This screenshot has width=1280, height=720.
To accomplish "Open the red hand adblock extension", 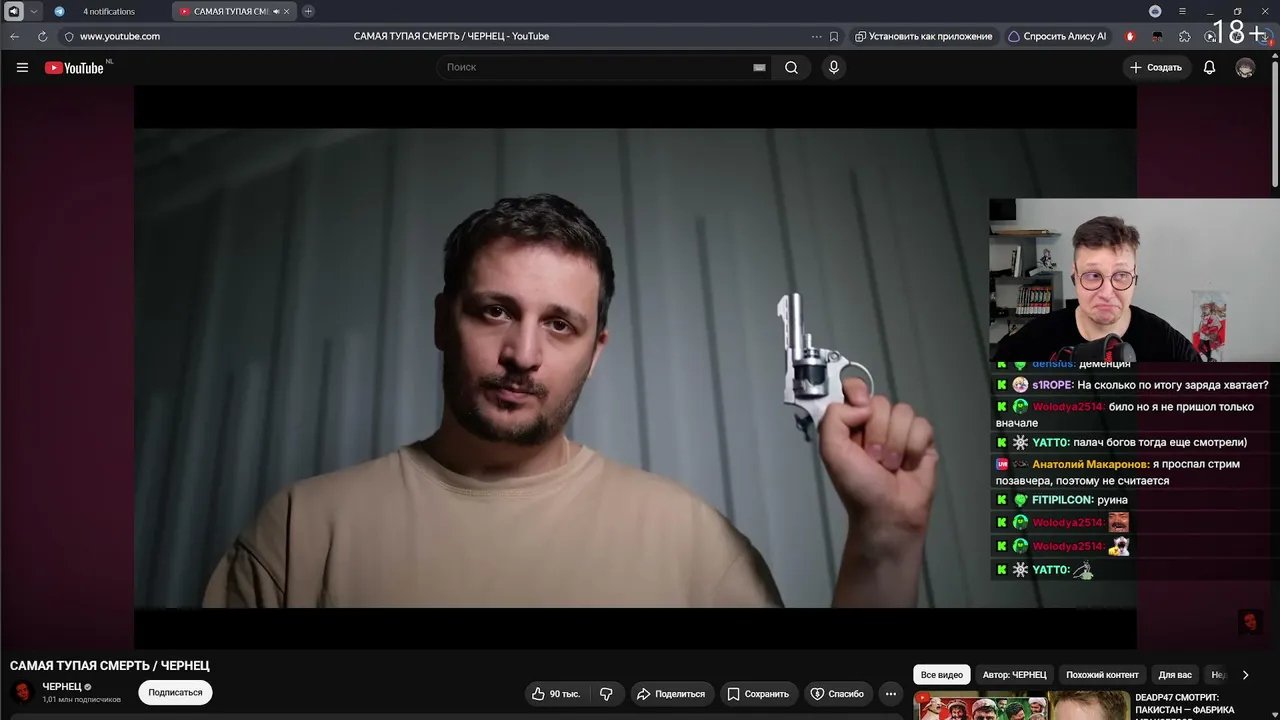I will pos(1130,36).
